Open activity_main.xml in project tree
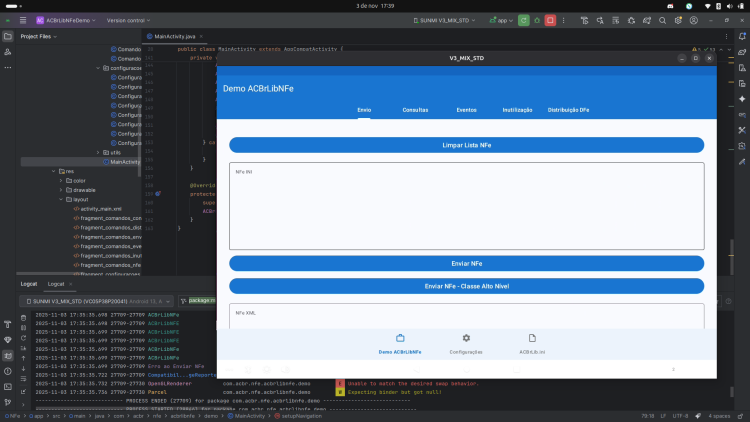This screenshot has width=750, height=422. (100, 209)
